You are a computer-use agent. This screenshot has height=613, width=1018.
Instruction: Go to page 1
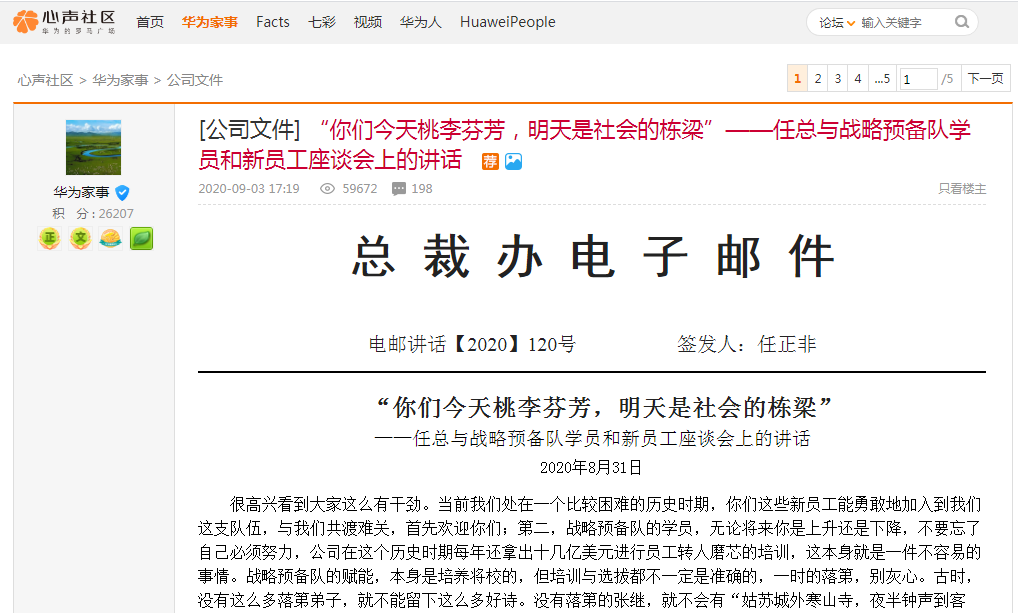[797, 79]
